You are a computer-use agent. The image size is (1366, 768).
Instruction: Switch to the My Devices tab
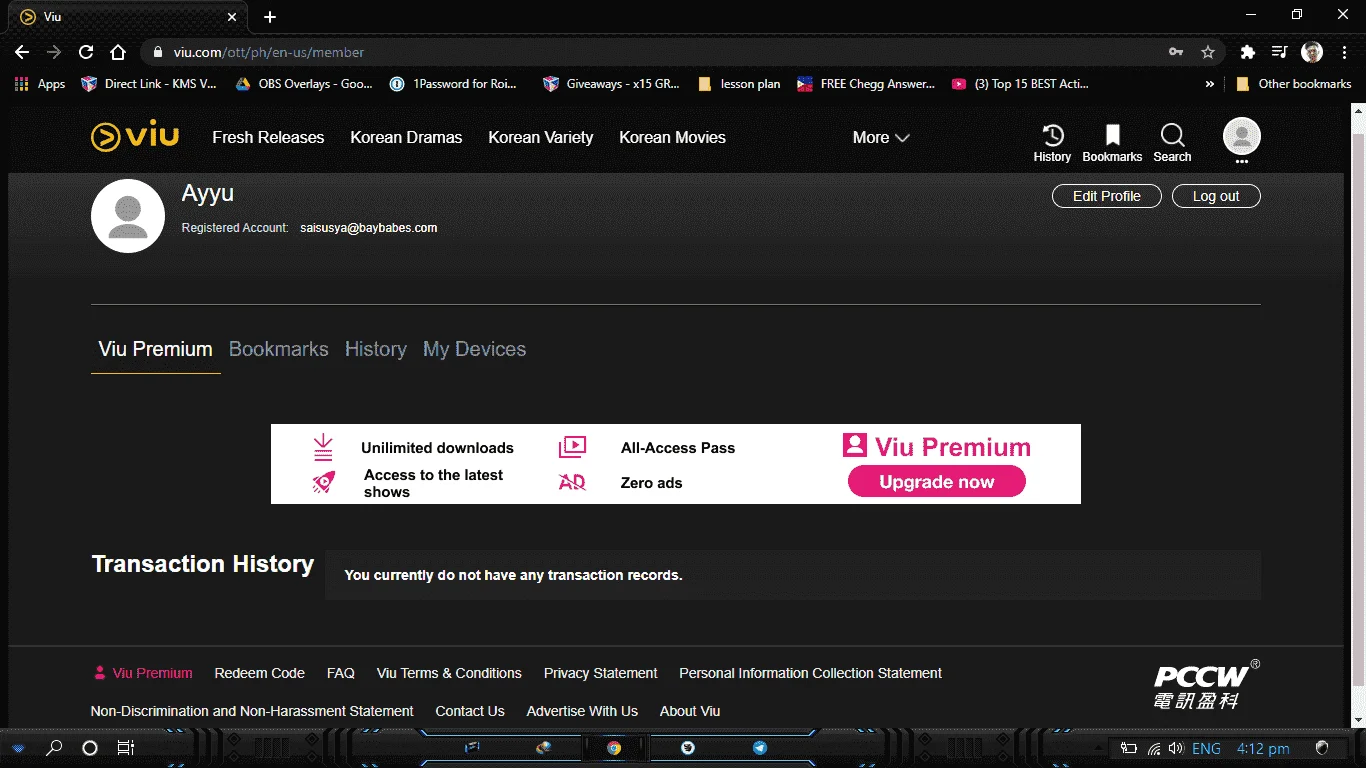[x=474, y=349]
